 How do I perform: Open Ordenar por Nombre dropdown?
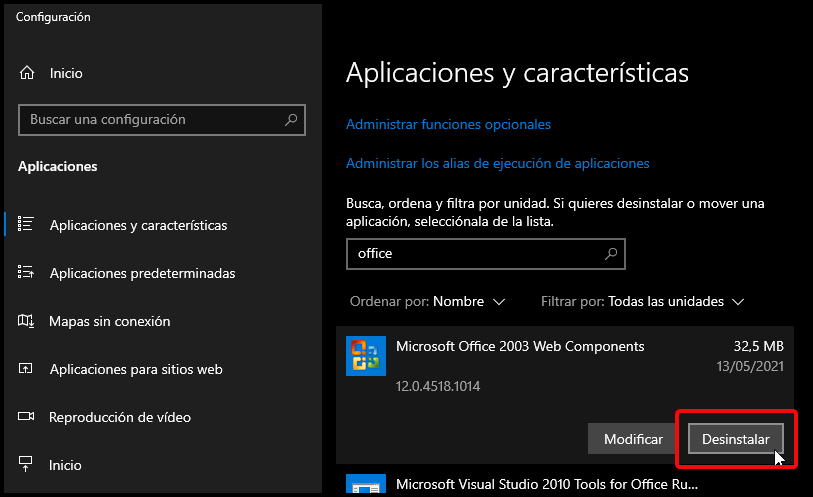coord(427,302)
